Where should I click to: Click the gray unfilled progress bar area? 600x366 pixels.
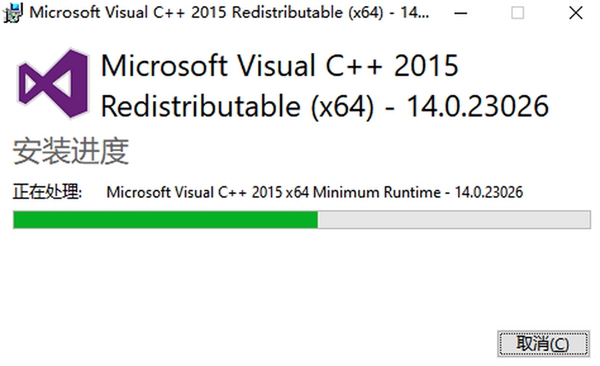[454, 220]
